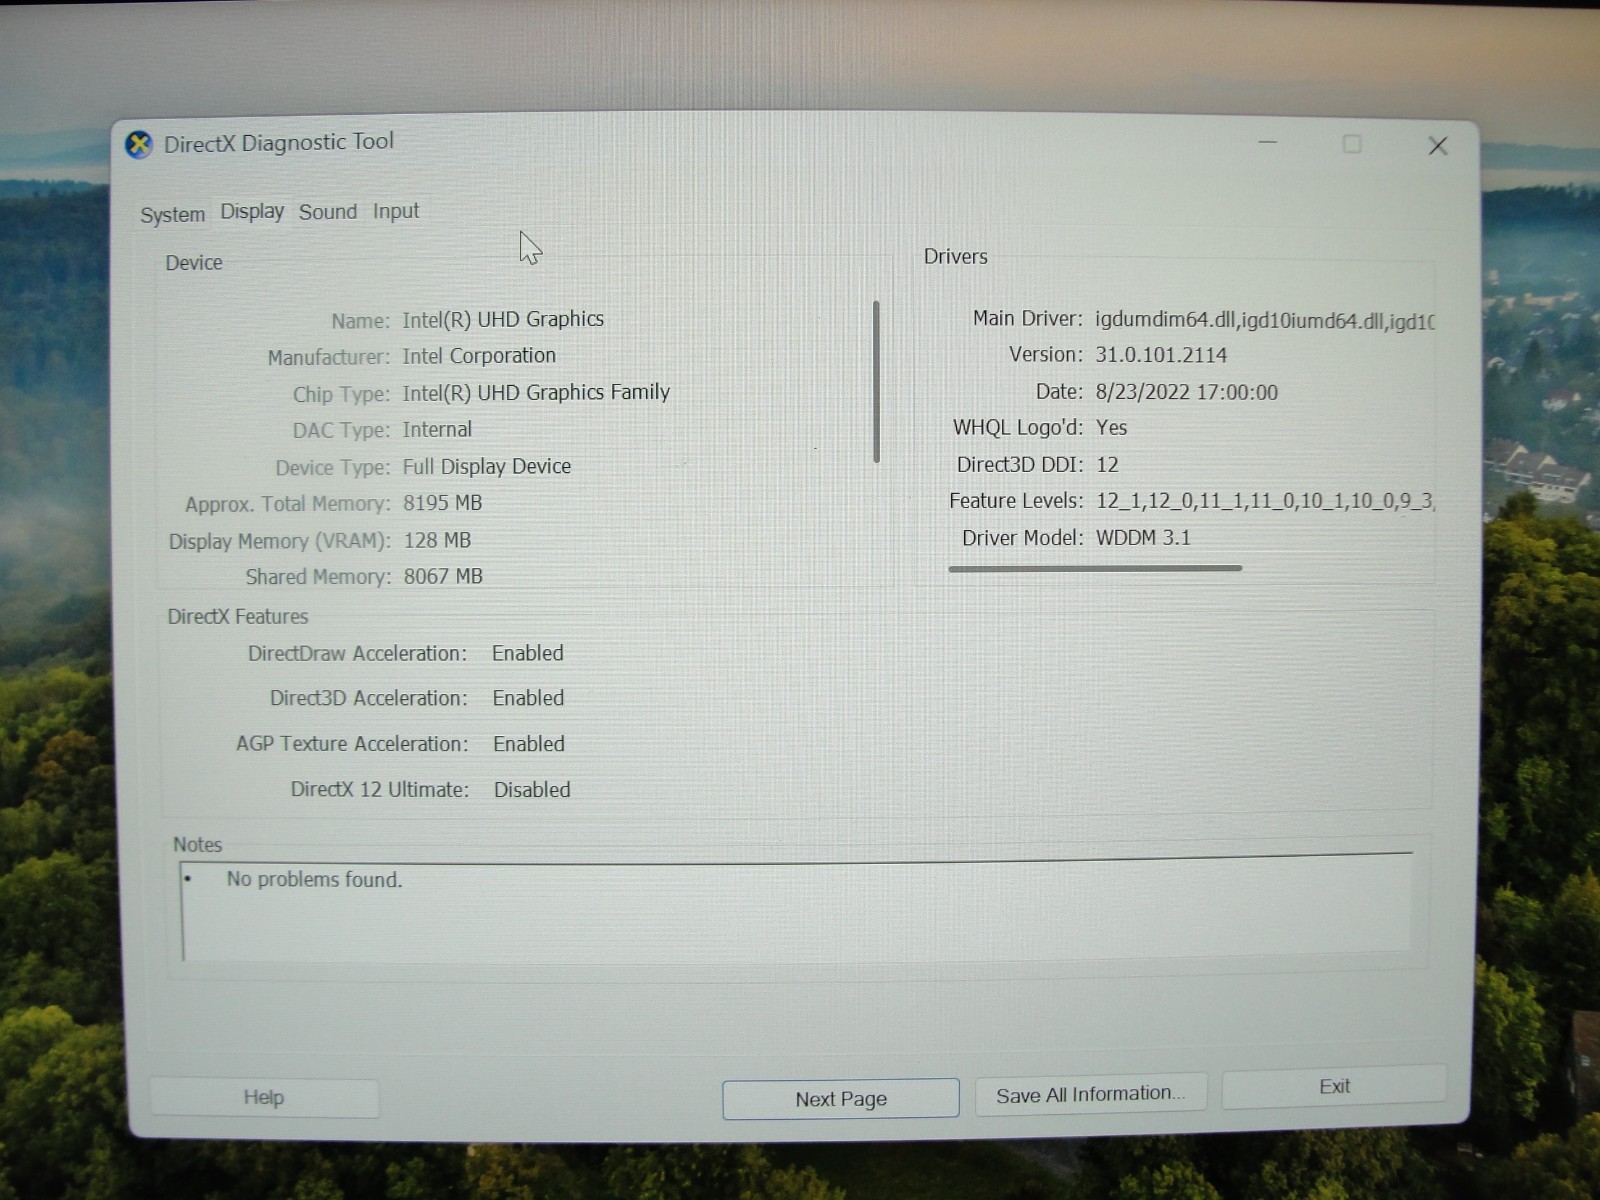Click the 'Main Driver:' label

click(1028, 318)
